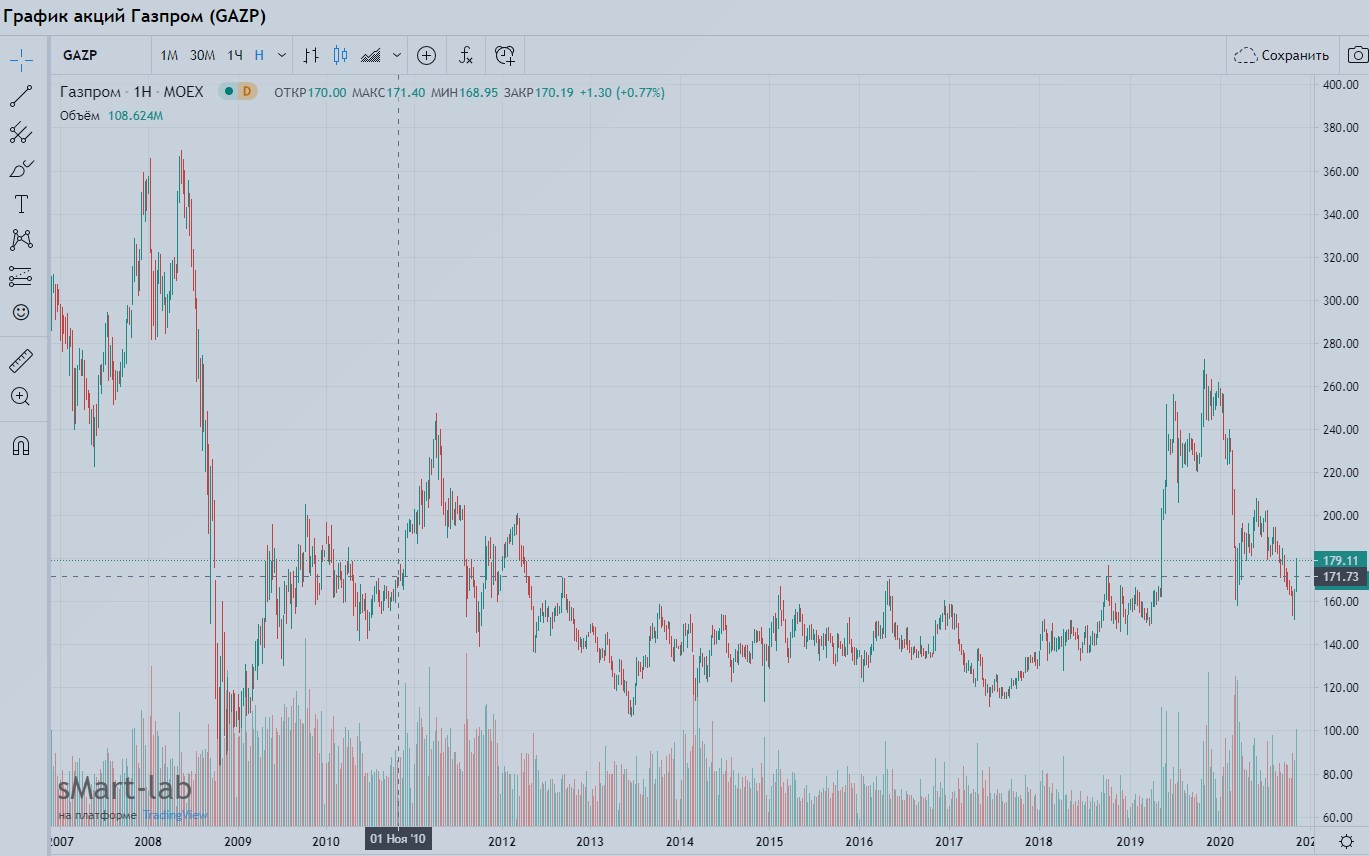Viewport: 1369px width, 856px height.
Task: Click the 01 Ноя '10 date marker
Action: [x=399, y=839]
